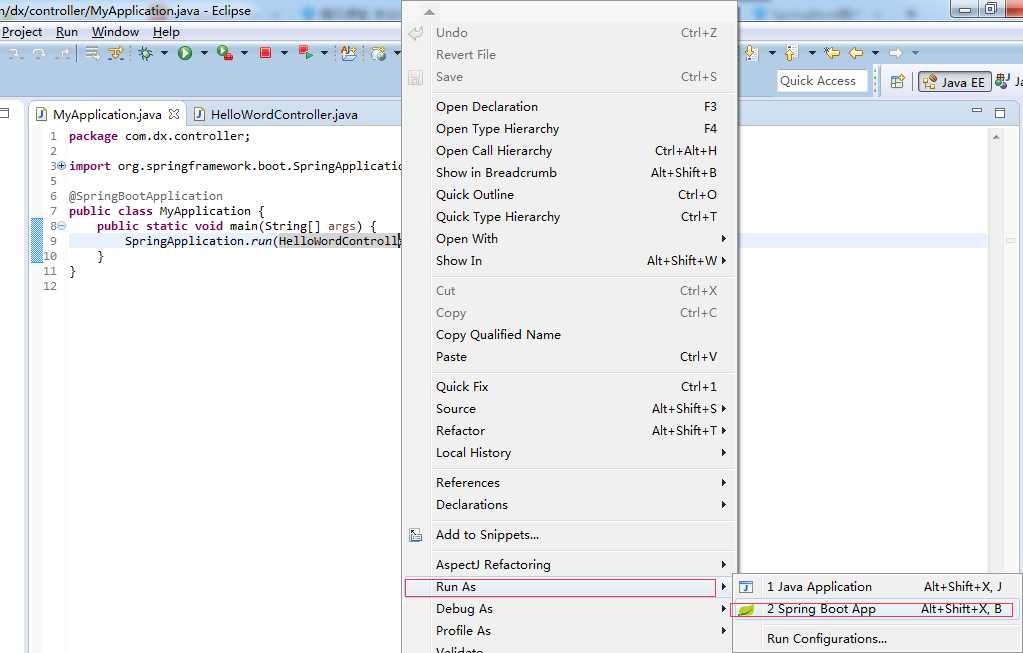Click the Open Perspective icon
This screenshot has width=1023, height=653.
[x=898, y=82]
